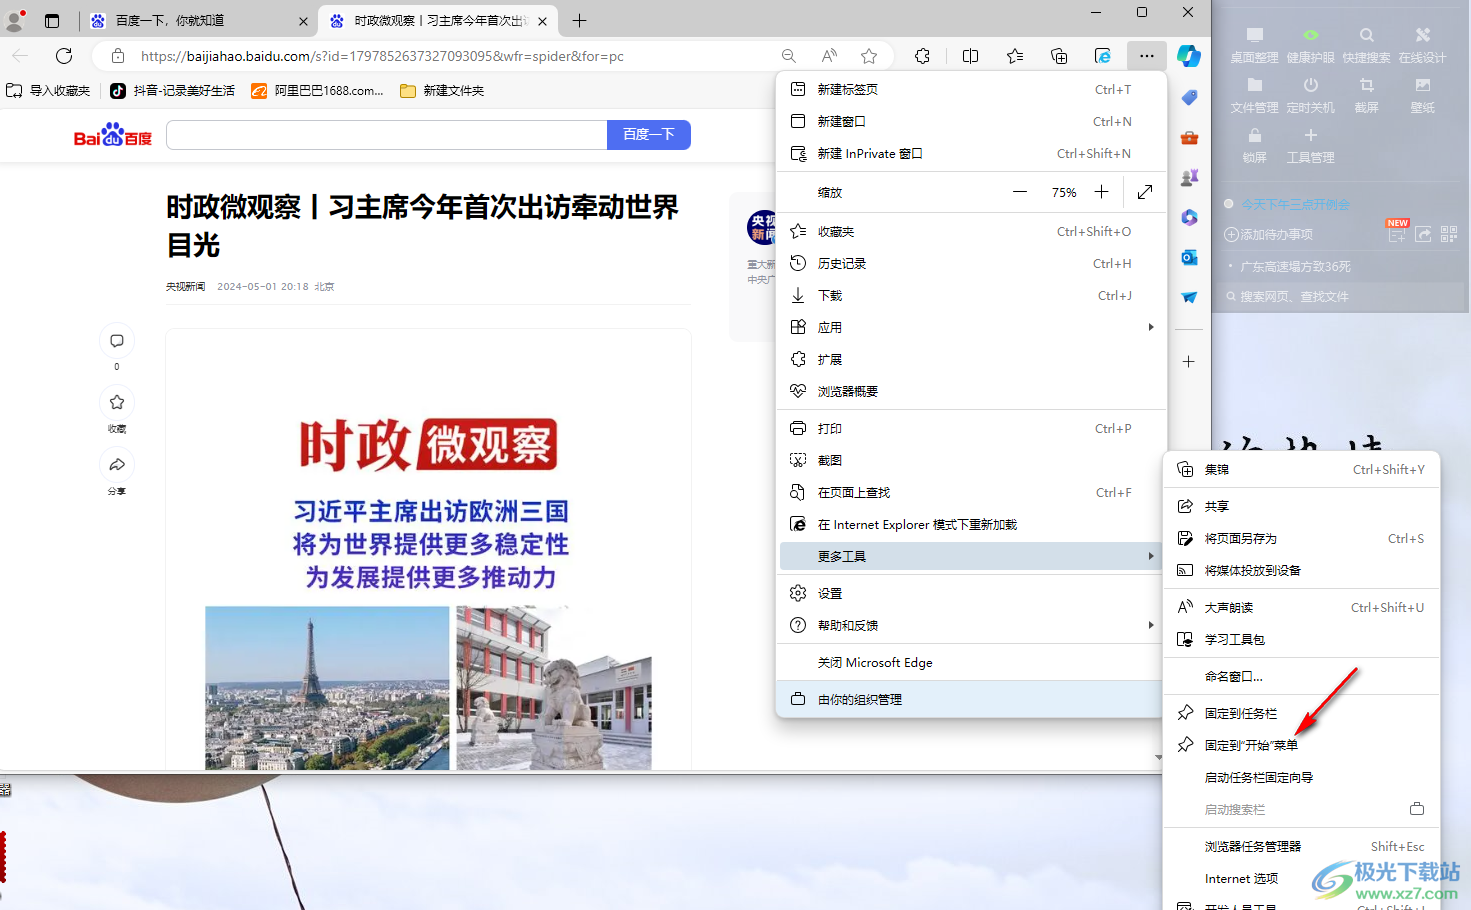This screenshot has width=1471, height=910.
Task: Open 扩展 from the menu
Action: [x=971, y=359]
